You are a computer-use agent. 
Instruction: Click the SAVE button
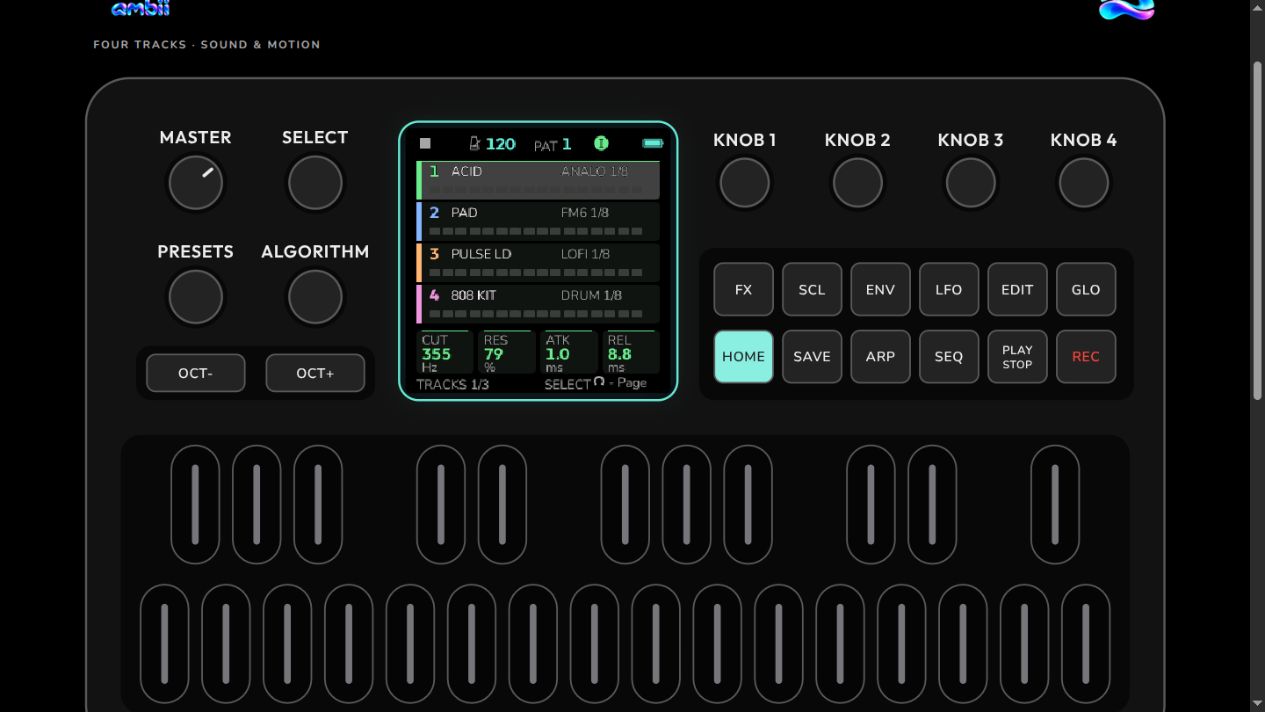812,357
